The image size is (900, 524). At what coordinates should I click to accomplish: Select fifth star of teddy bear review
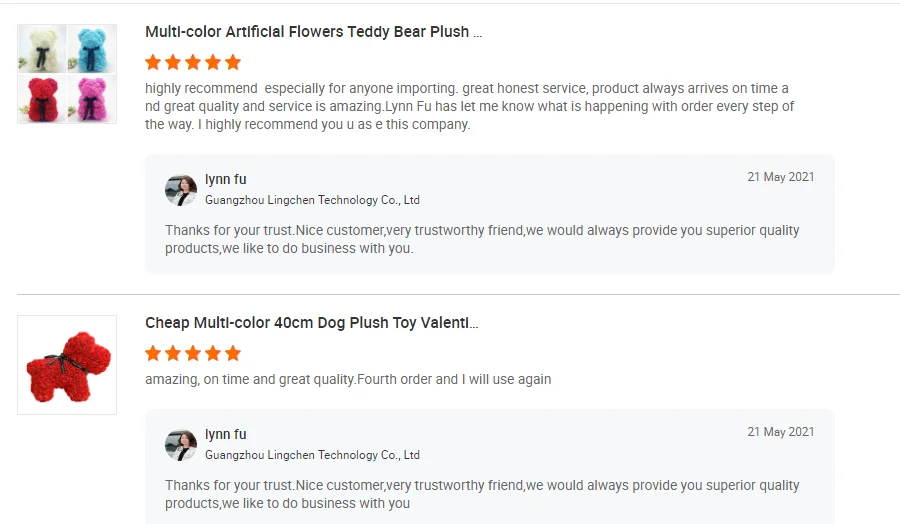click(233, 62)
